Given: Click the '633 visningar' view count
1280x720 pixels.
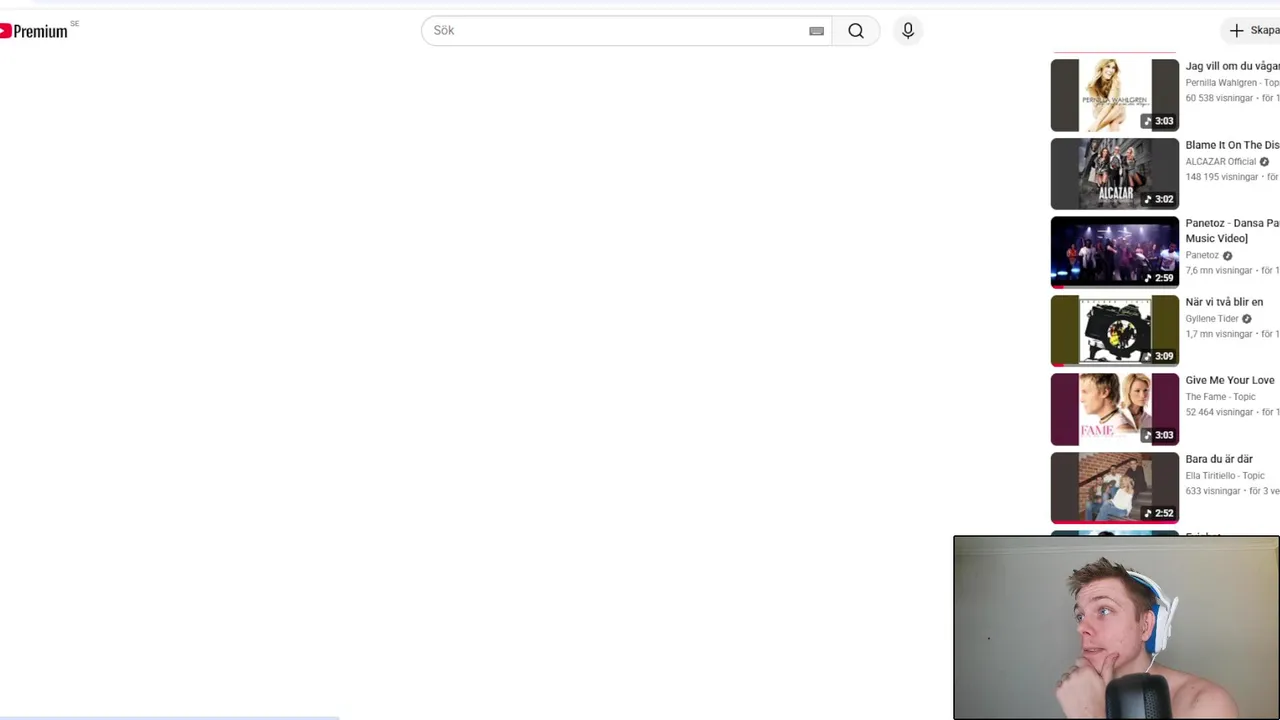Looking at the screenshot, I should [x=1213, y=491].
